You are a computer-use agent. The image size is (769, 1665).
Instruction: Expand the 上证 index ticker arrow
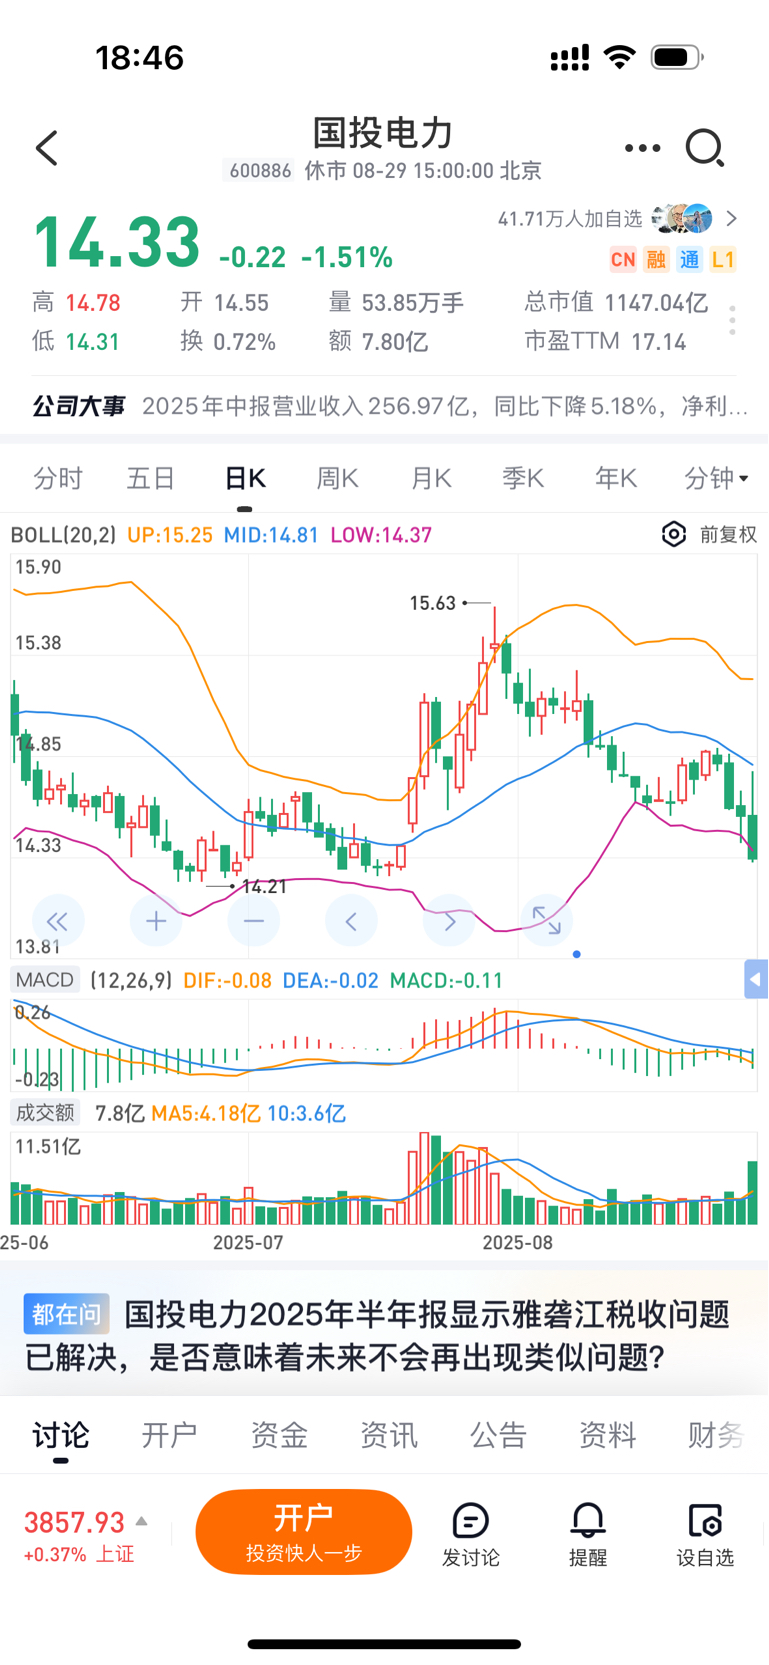tap(142, 1521)
